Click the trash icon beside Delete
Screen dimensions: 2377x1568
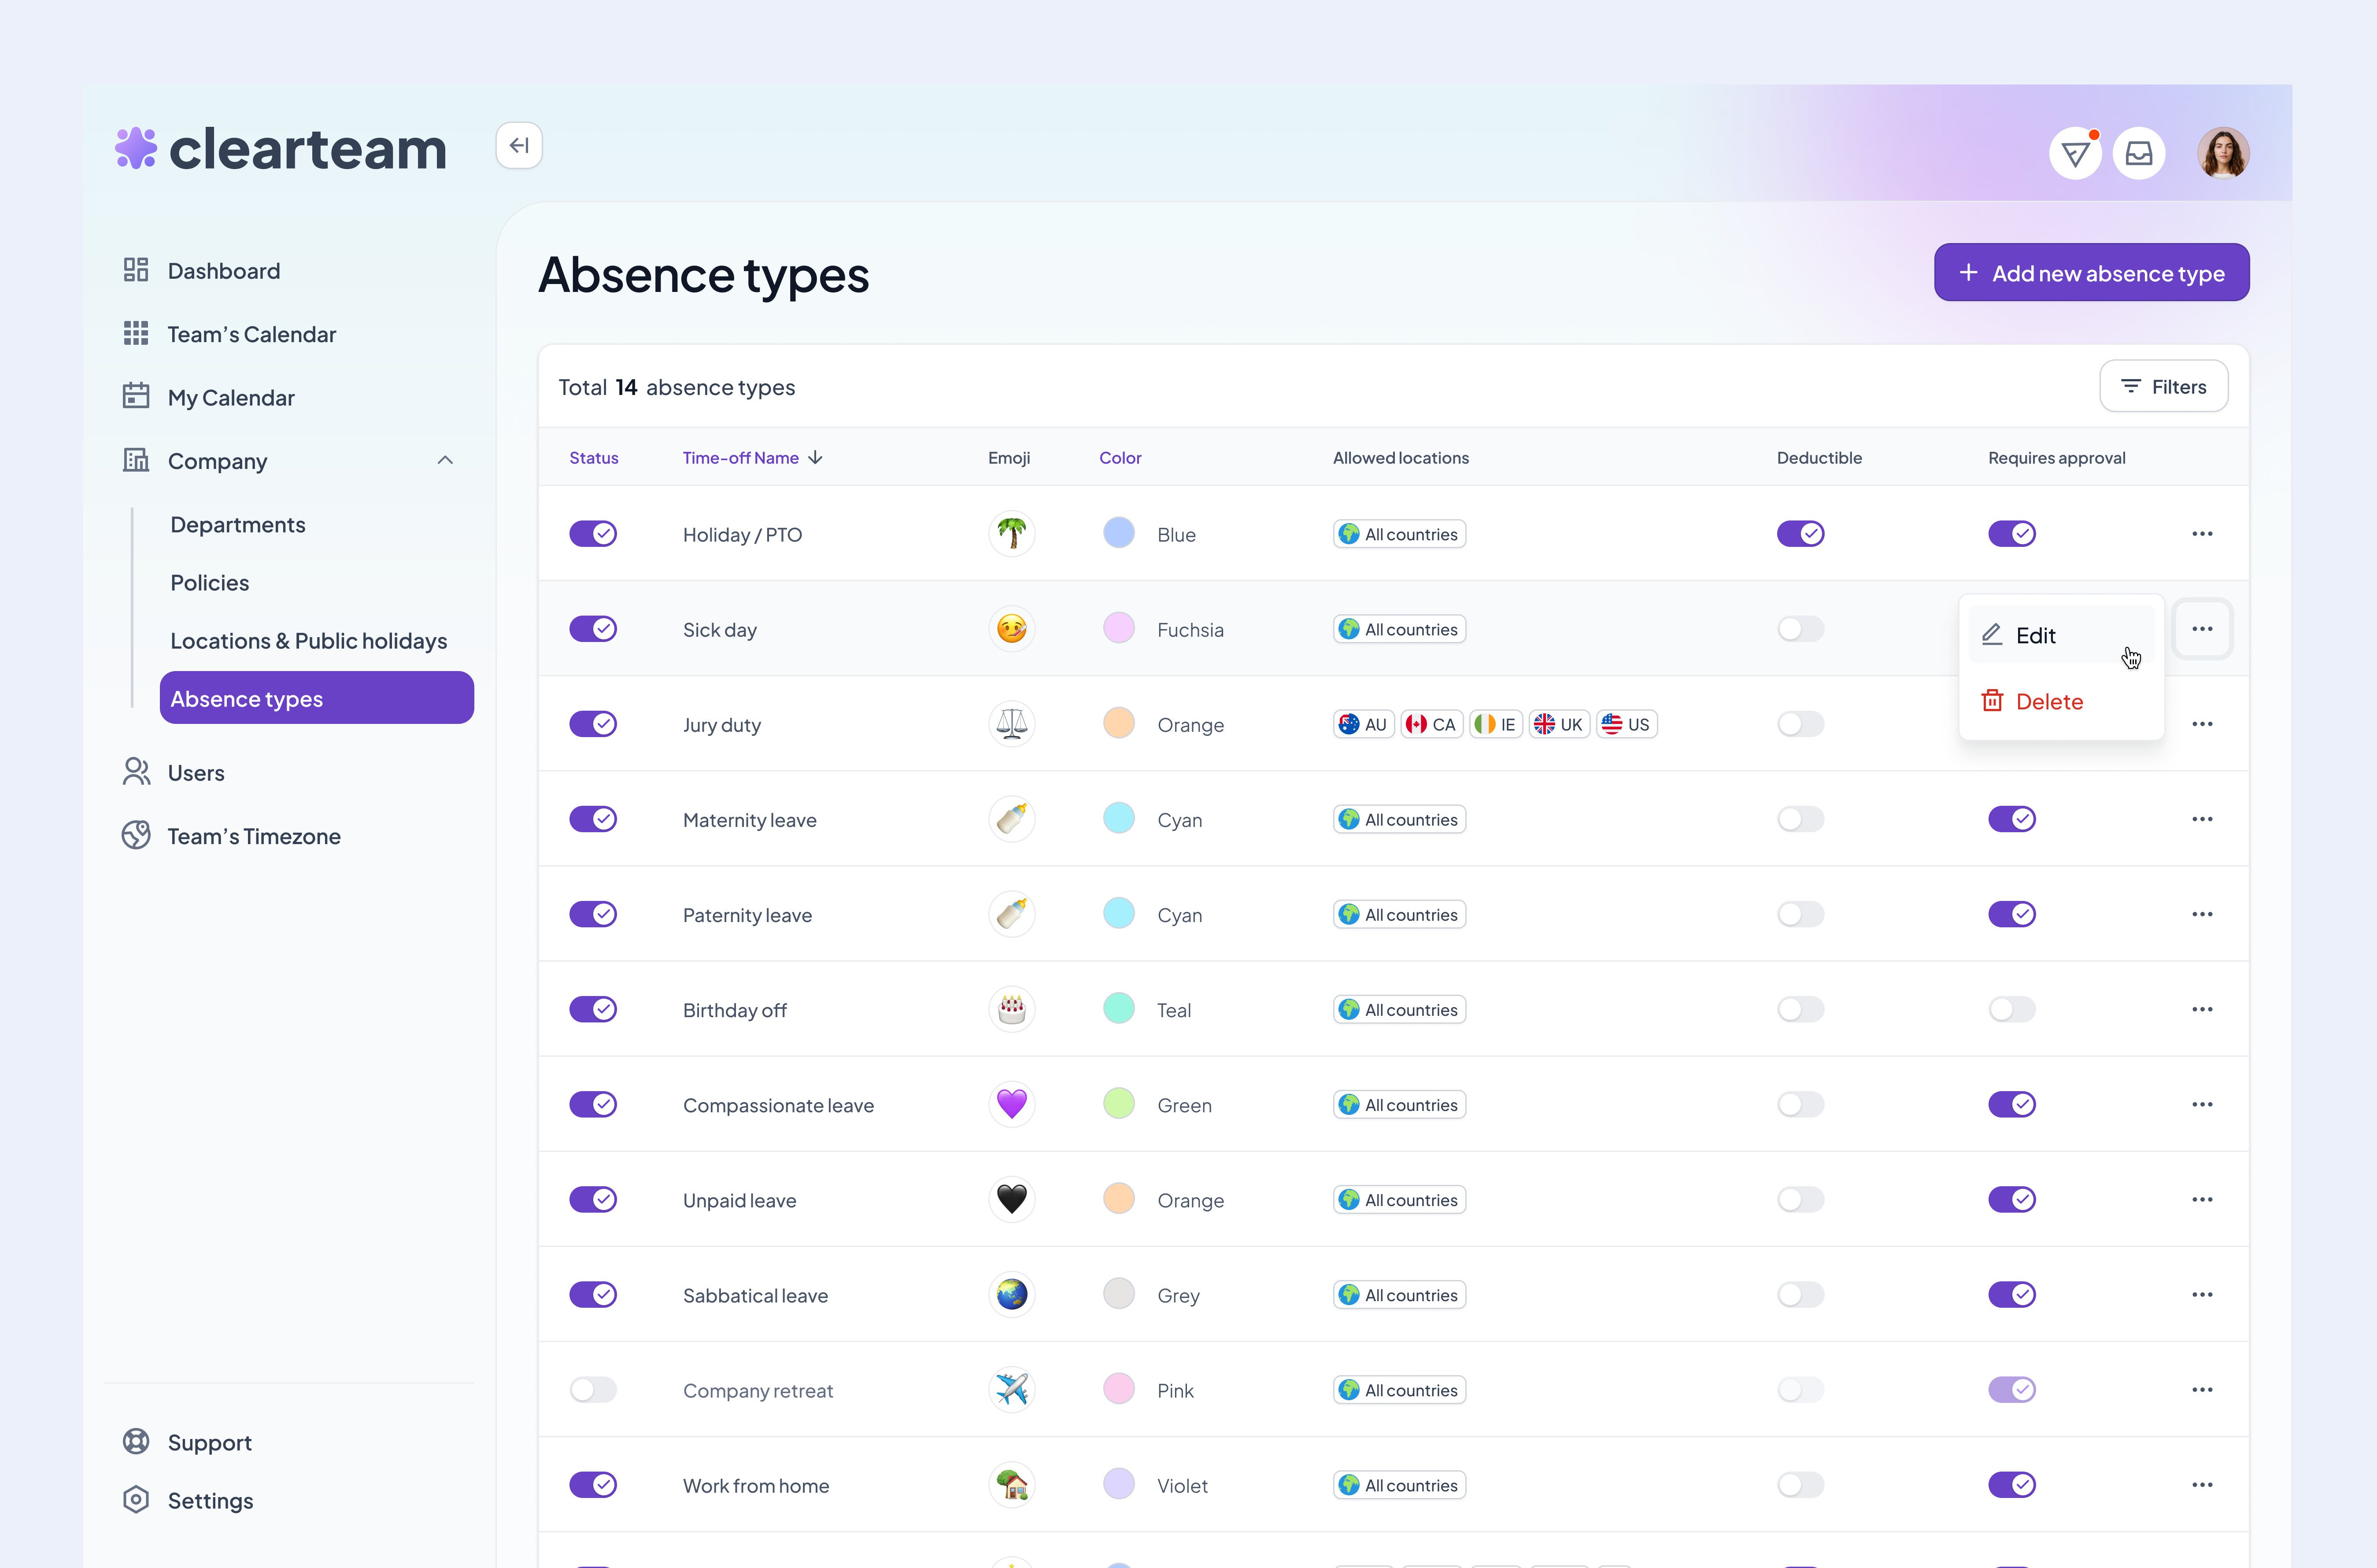(x=1992, y=700)
